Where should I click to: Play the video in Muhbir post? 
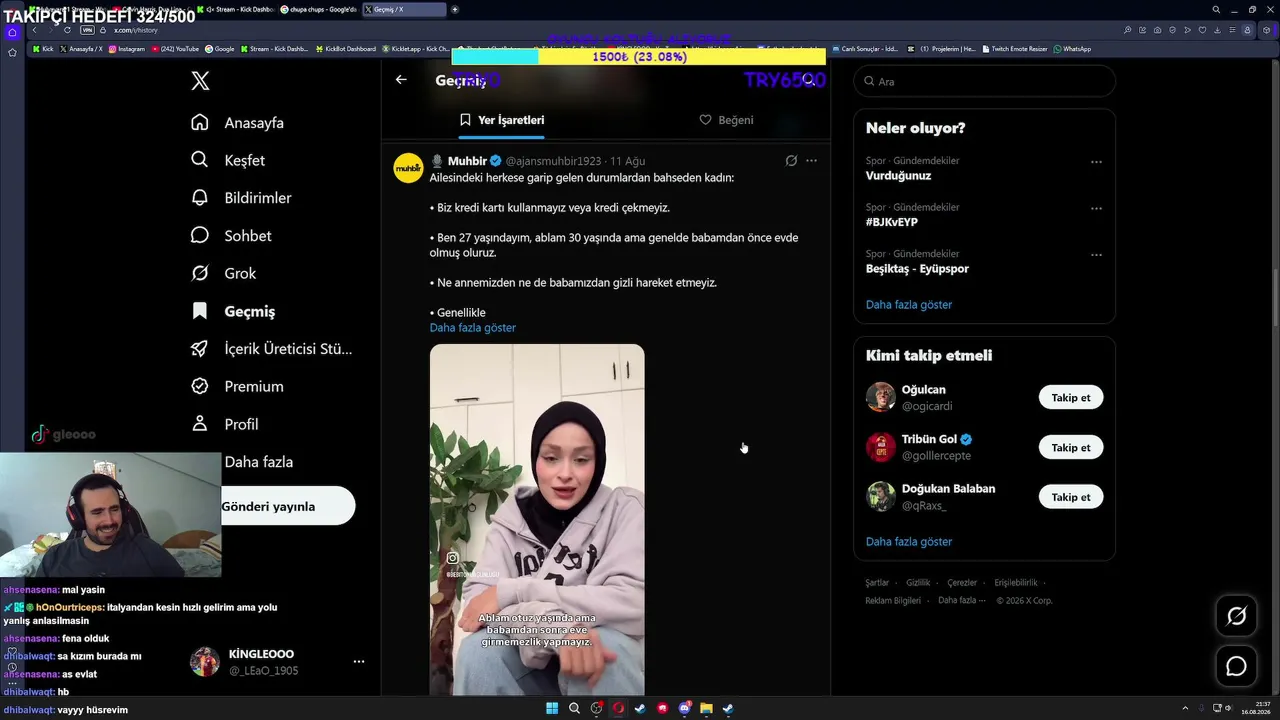(x=537, y=520)
